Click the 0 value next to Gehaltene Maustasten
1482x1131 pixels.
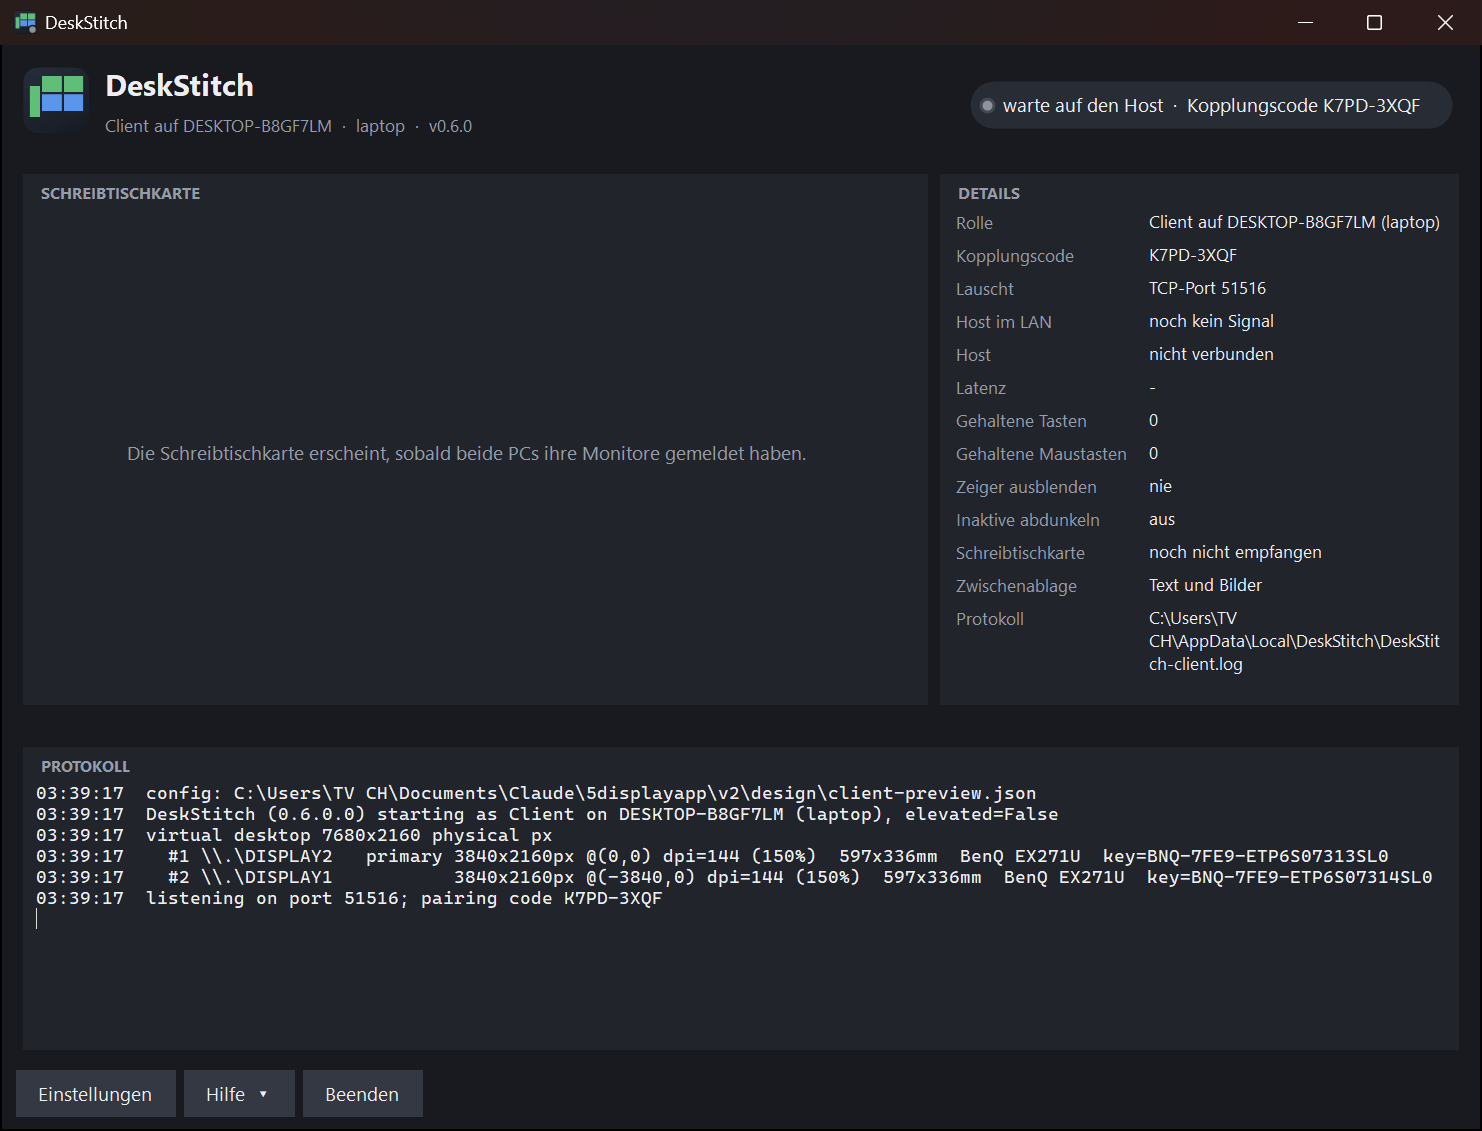1154,453
